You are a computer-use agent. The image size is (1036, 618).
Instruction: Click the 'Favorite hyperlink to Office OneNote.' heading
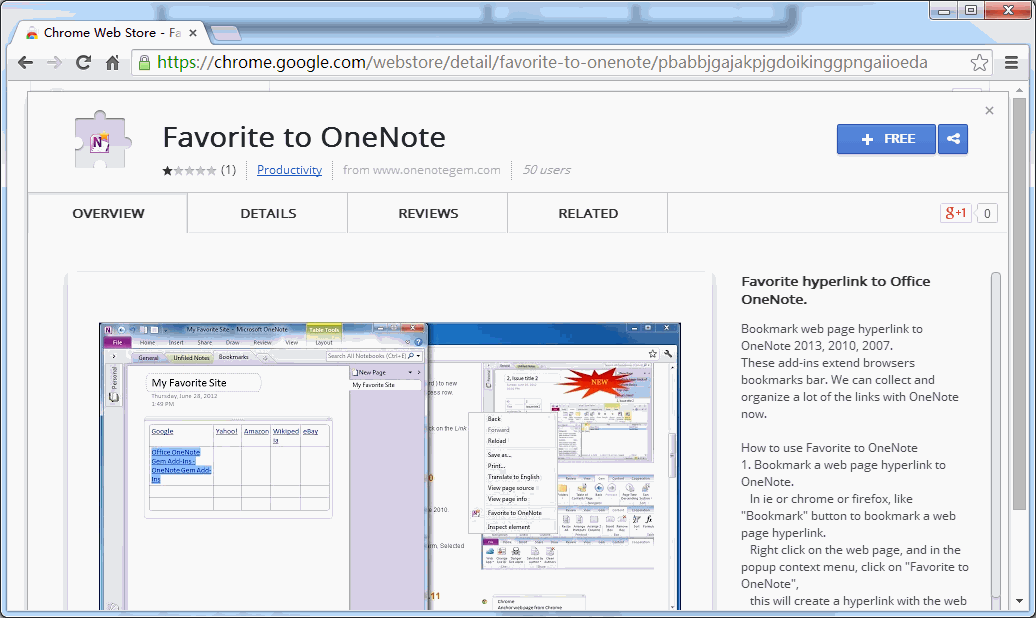click(x=836, y=290)
